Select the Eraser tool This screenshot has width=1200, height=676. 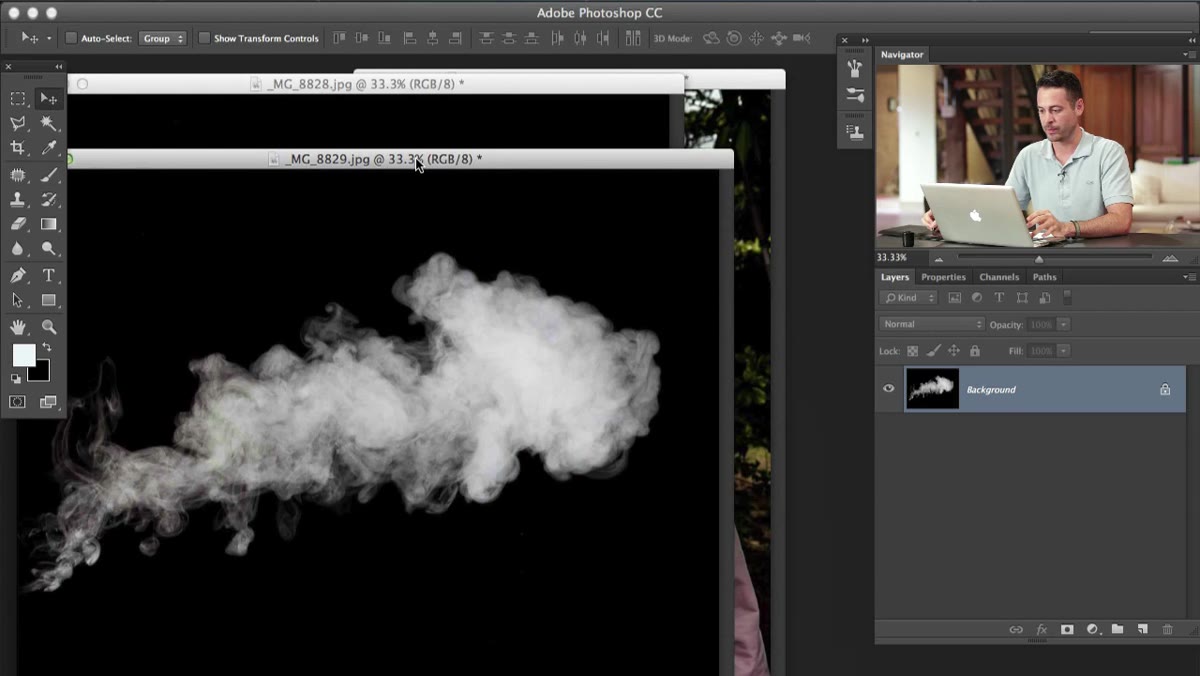tap(18, 225)
